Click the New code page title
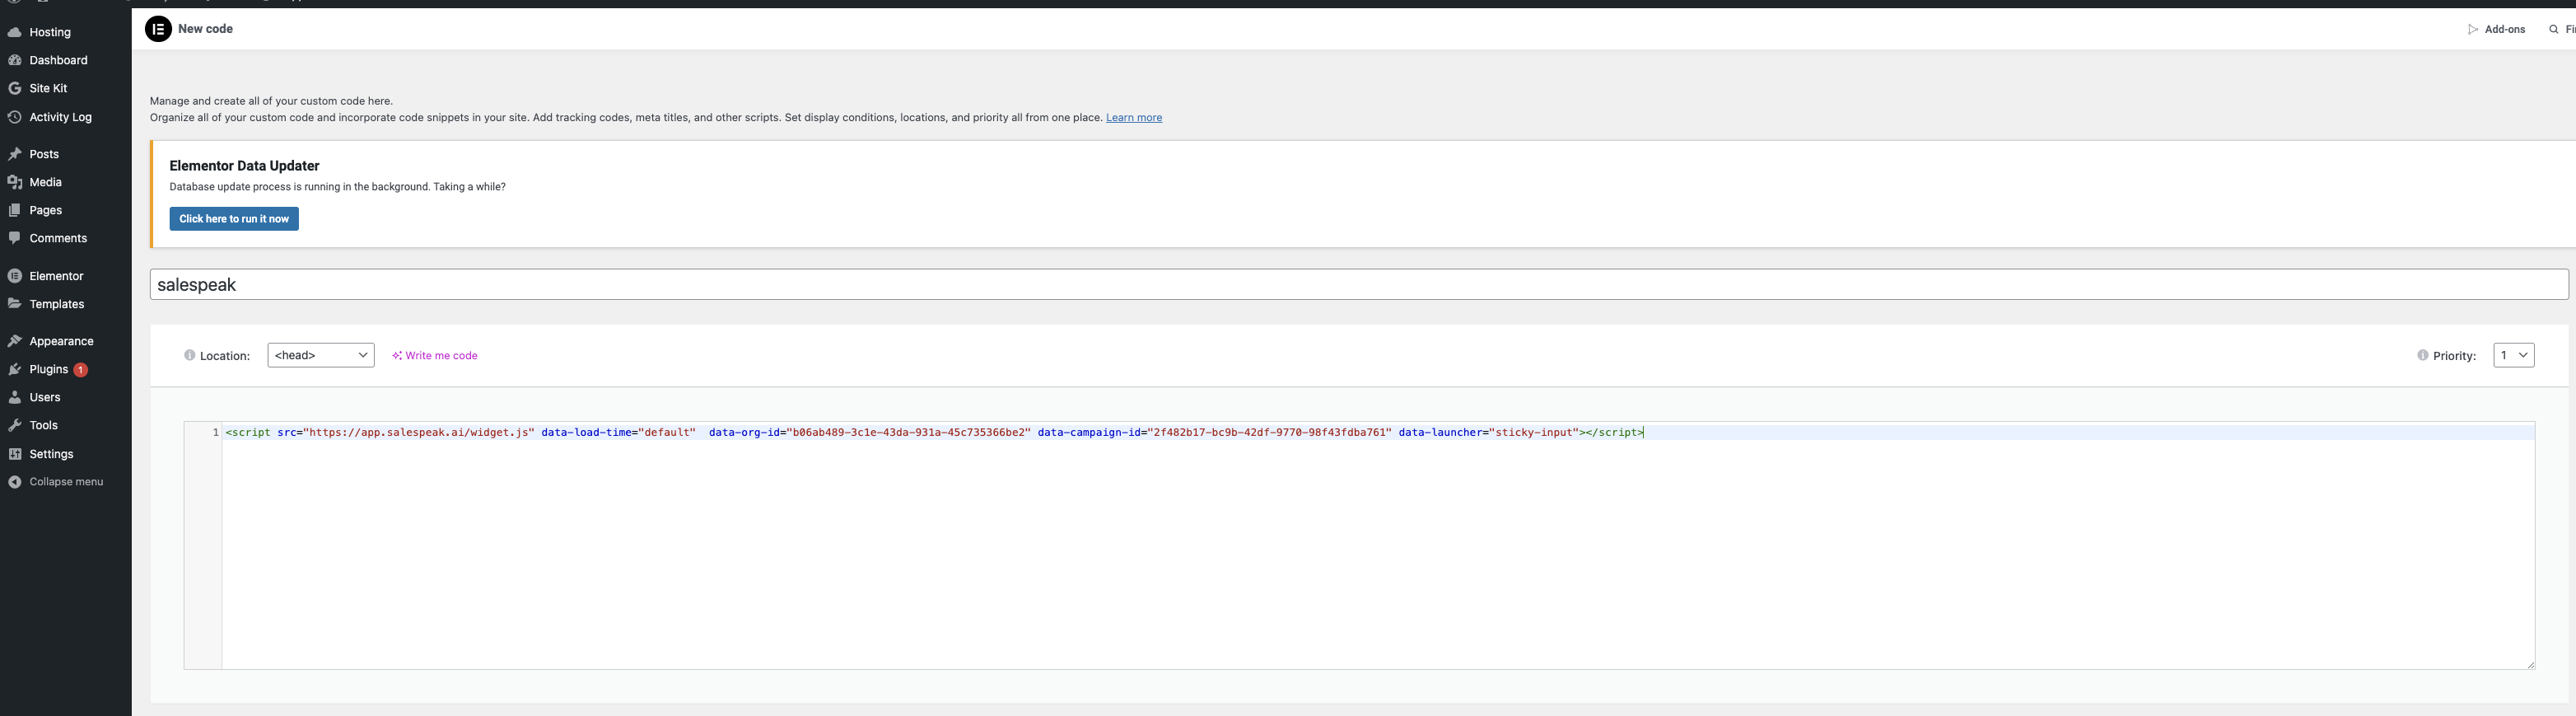This screenshot has width=2576, height=716. [x=205, y=29]
